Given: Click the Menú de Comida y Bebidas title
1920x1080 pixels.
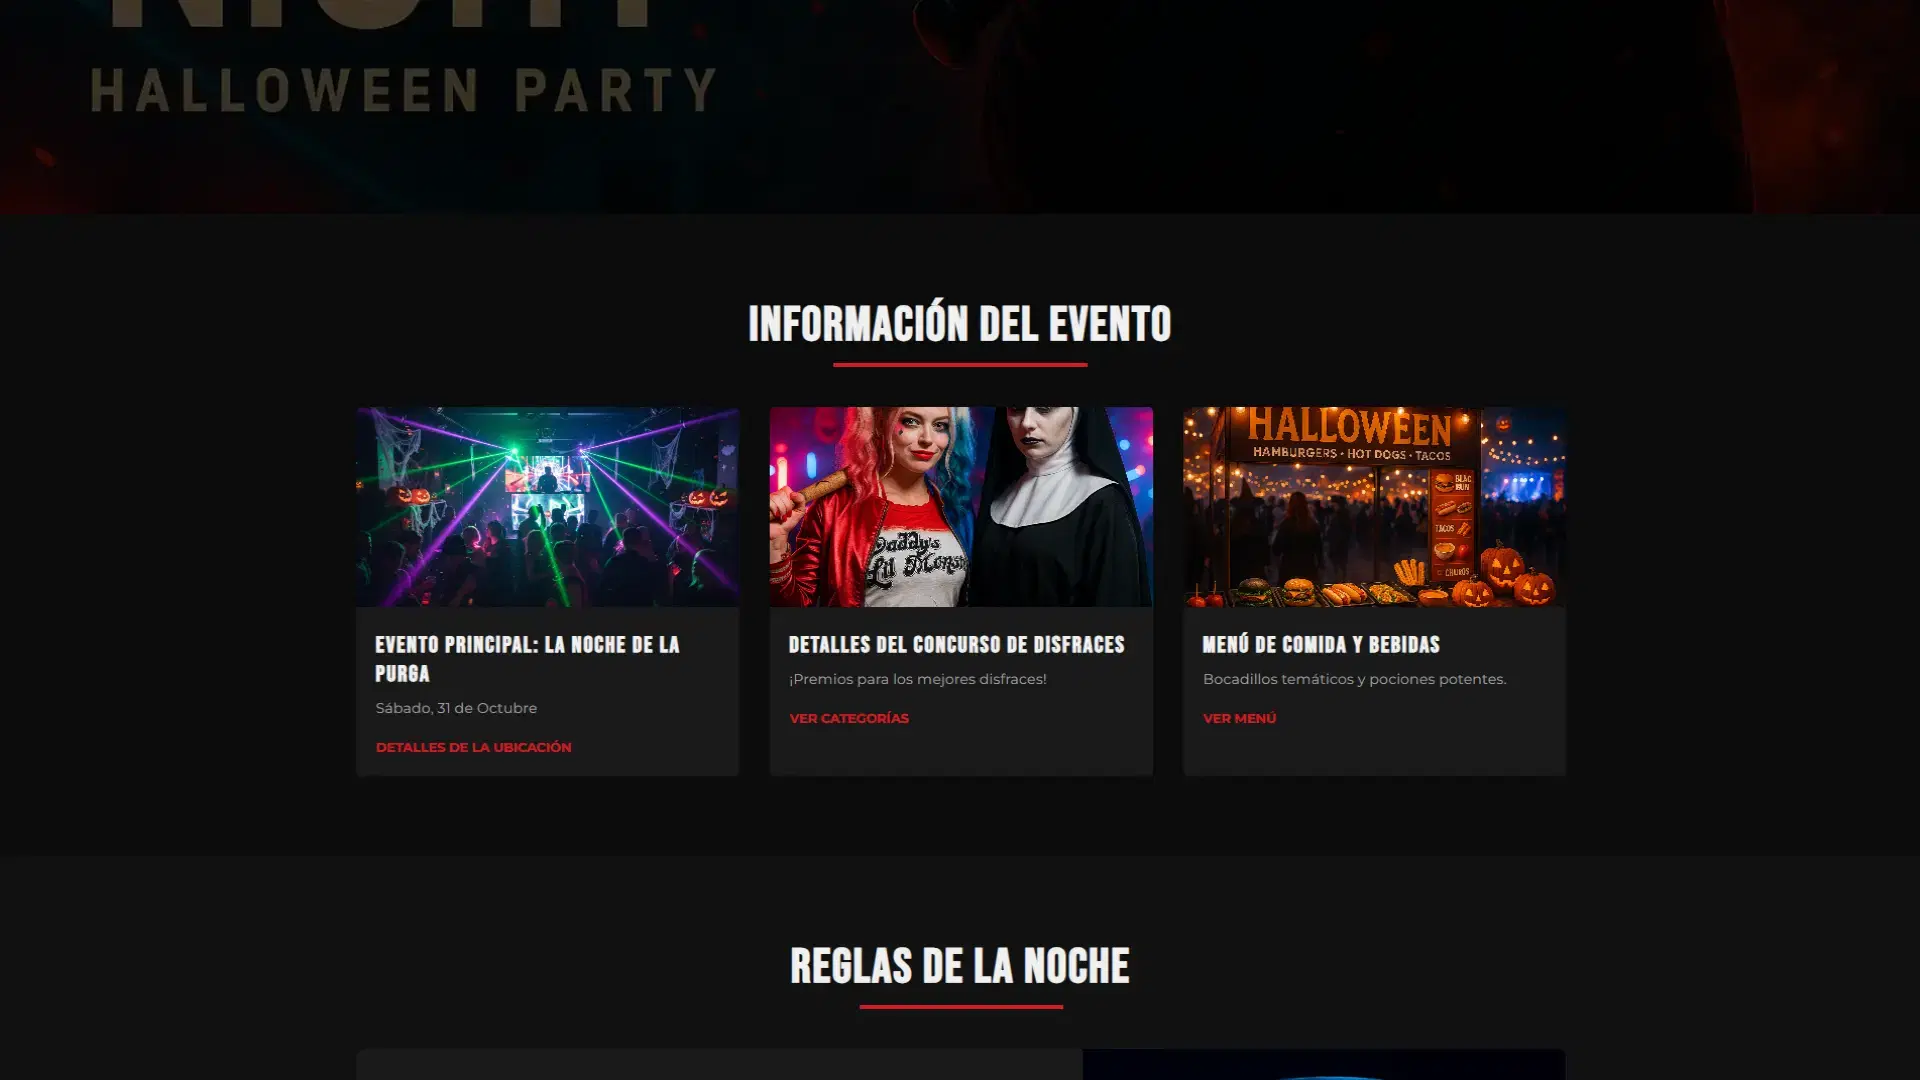Looking at the screenshot, I should [1321, 645].
